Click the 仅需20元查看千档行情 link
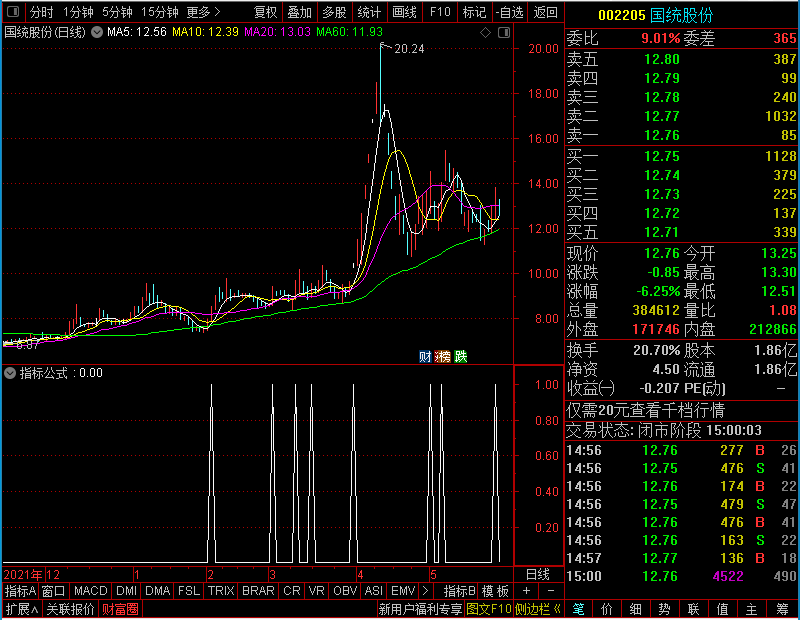Viewport: 800px width, 620px height. 645,410
